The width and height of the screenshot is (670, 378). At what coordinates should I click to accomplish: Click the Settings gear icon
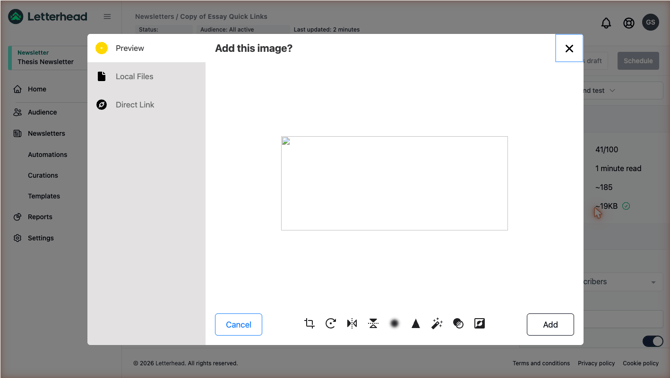[x=18, y=238]
